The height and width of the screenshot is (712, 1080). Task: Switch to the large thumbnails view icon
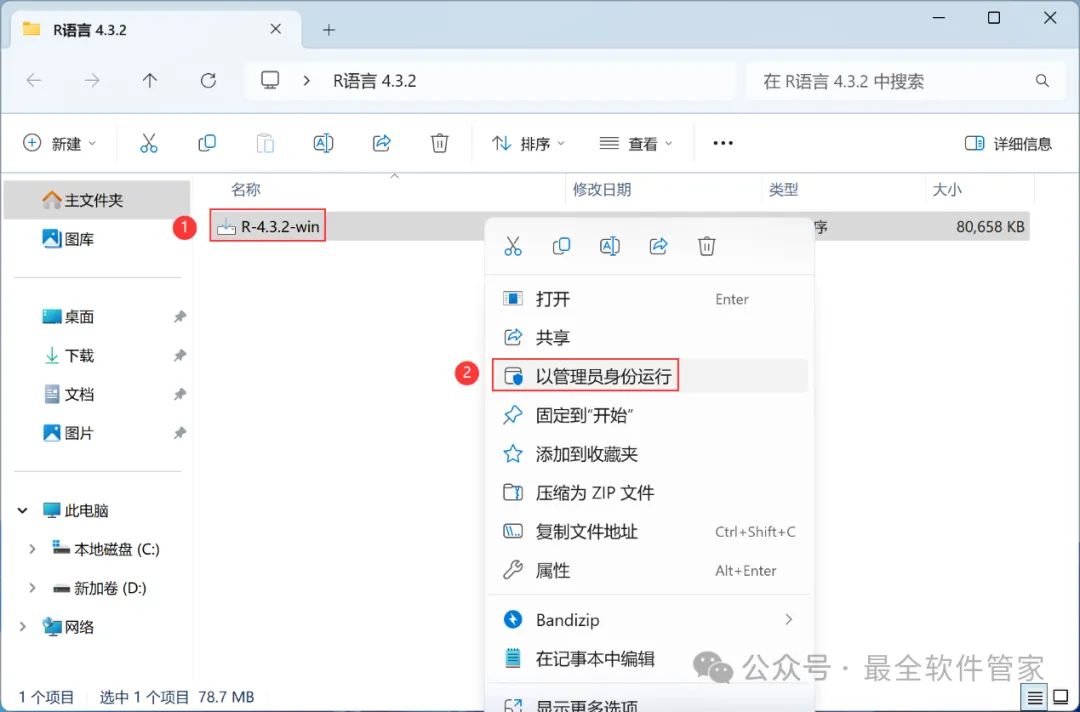(x=1061, y=698)
